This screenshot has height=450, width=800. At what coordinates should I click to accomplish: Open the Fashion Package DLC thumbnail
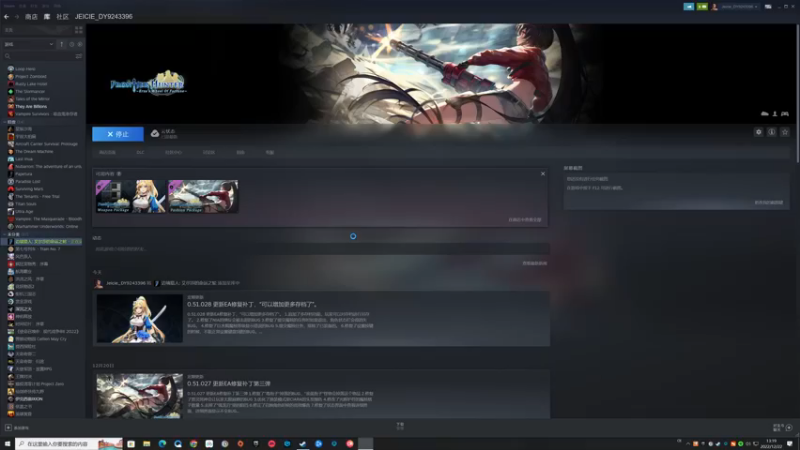[x=203, y=196]
